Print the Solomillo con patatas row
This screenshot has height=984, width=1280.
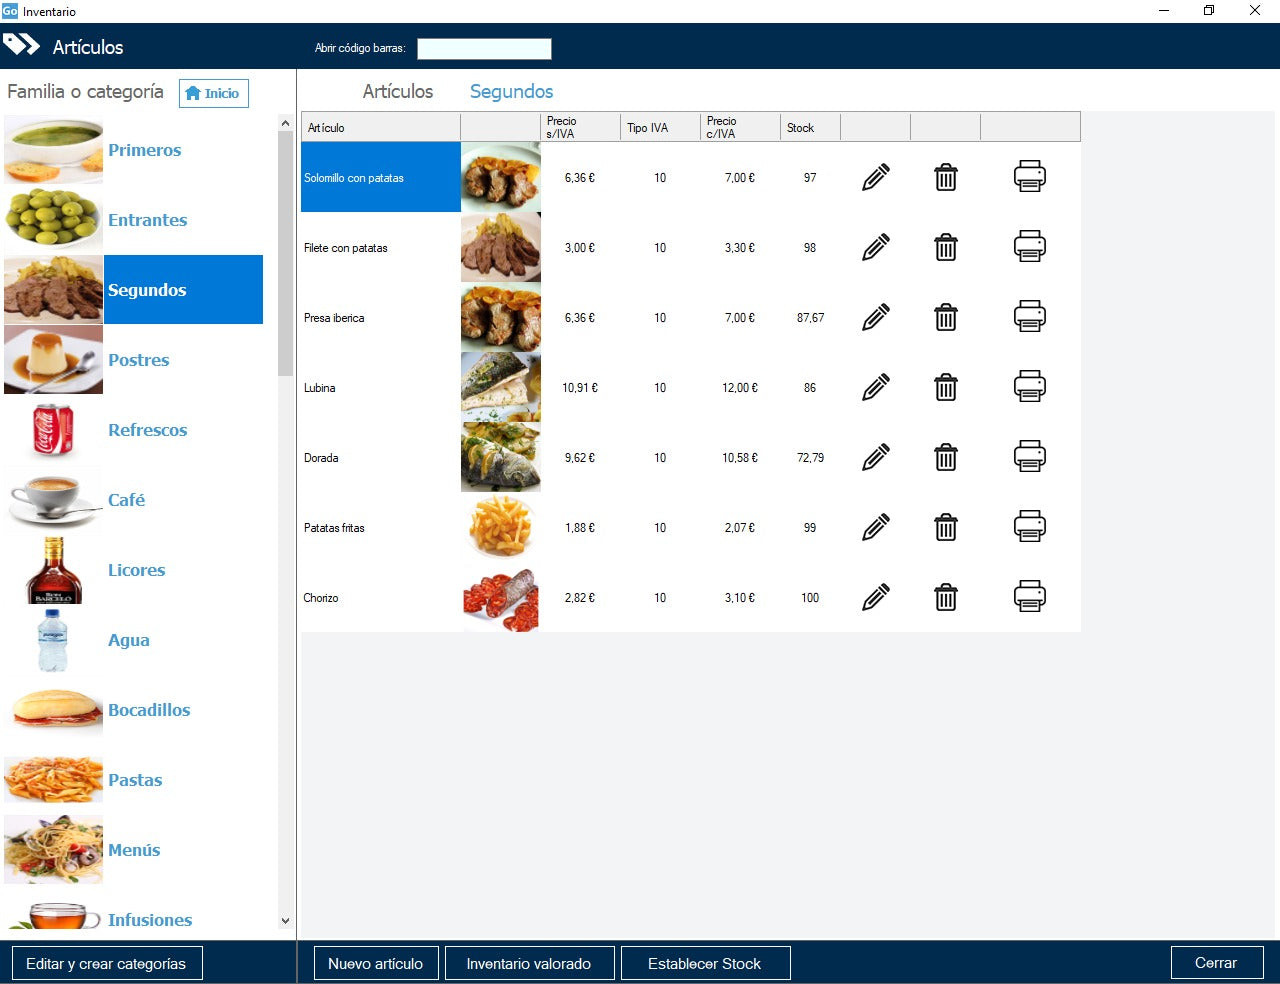1029,177
